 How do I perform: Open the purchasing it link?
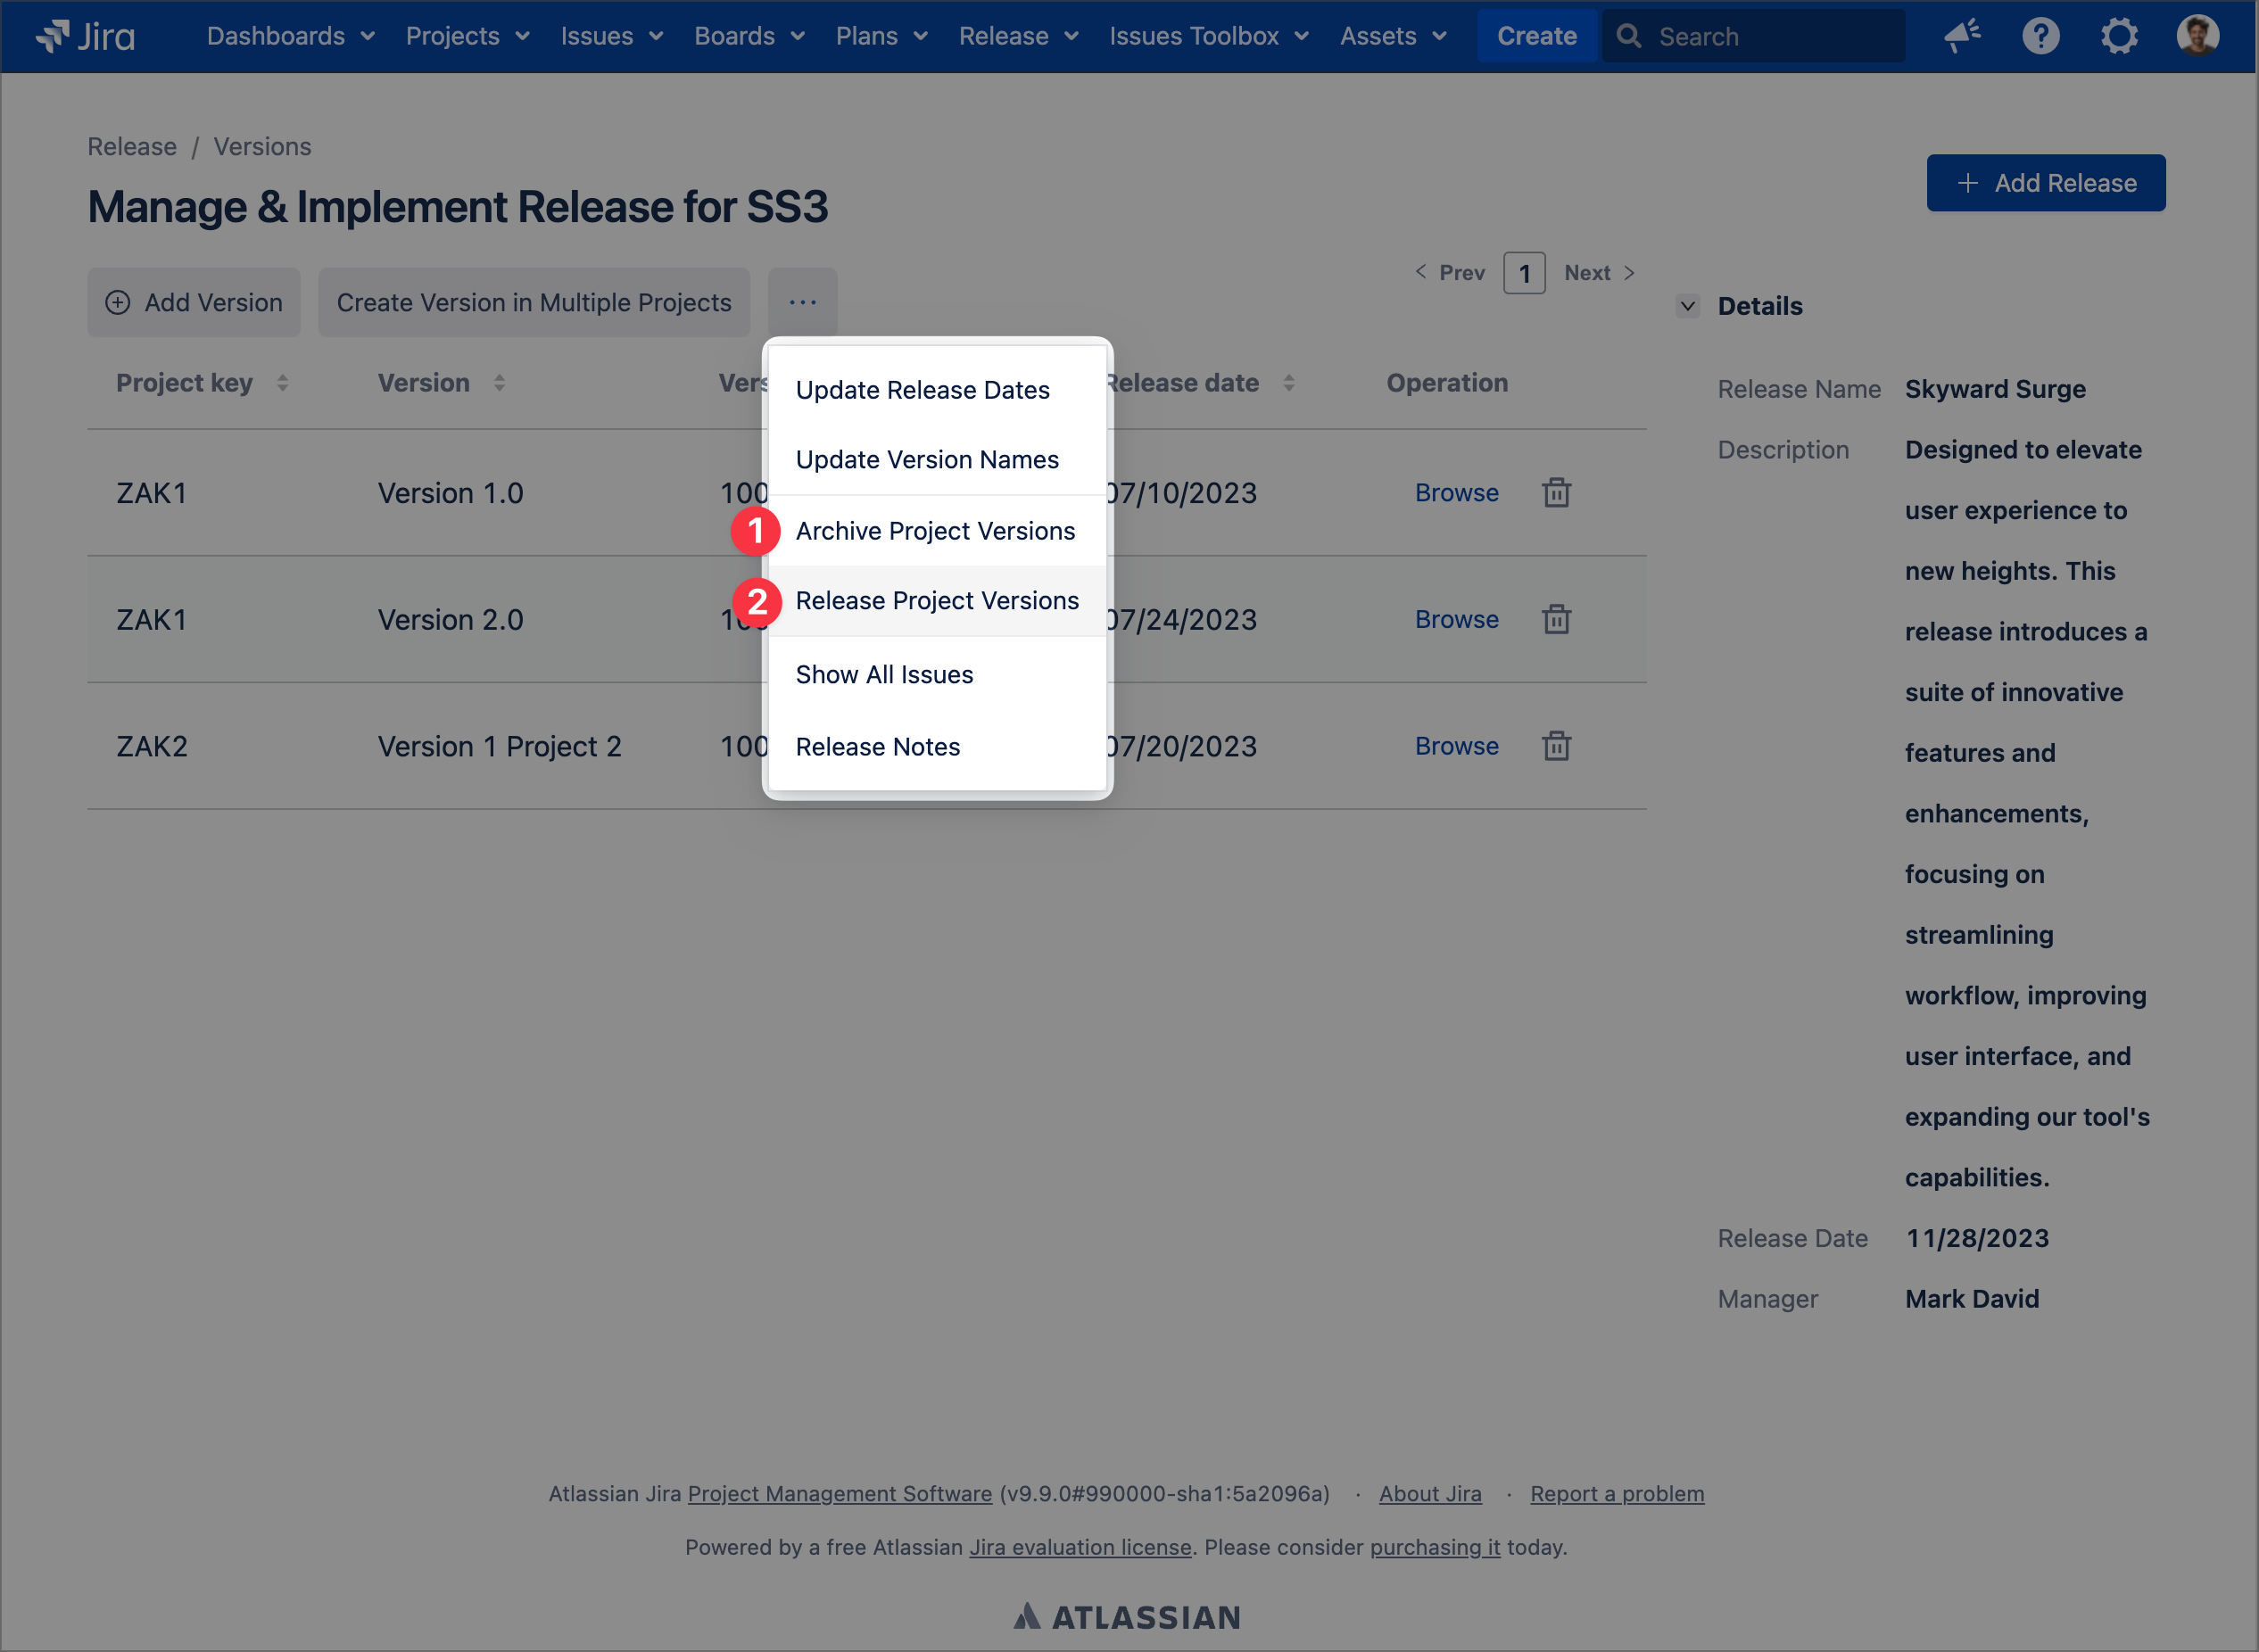click(x=1435, y=1547)
